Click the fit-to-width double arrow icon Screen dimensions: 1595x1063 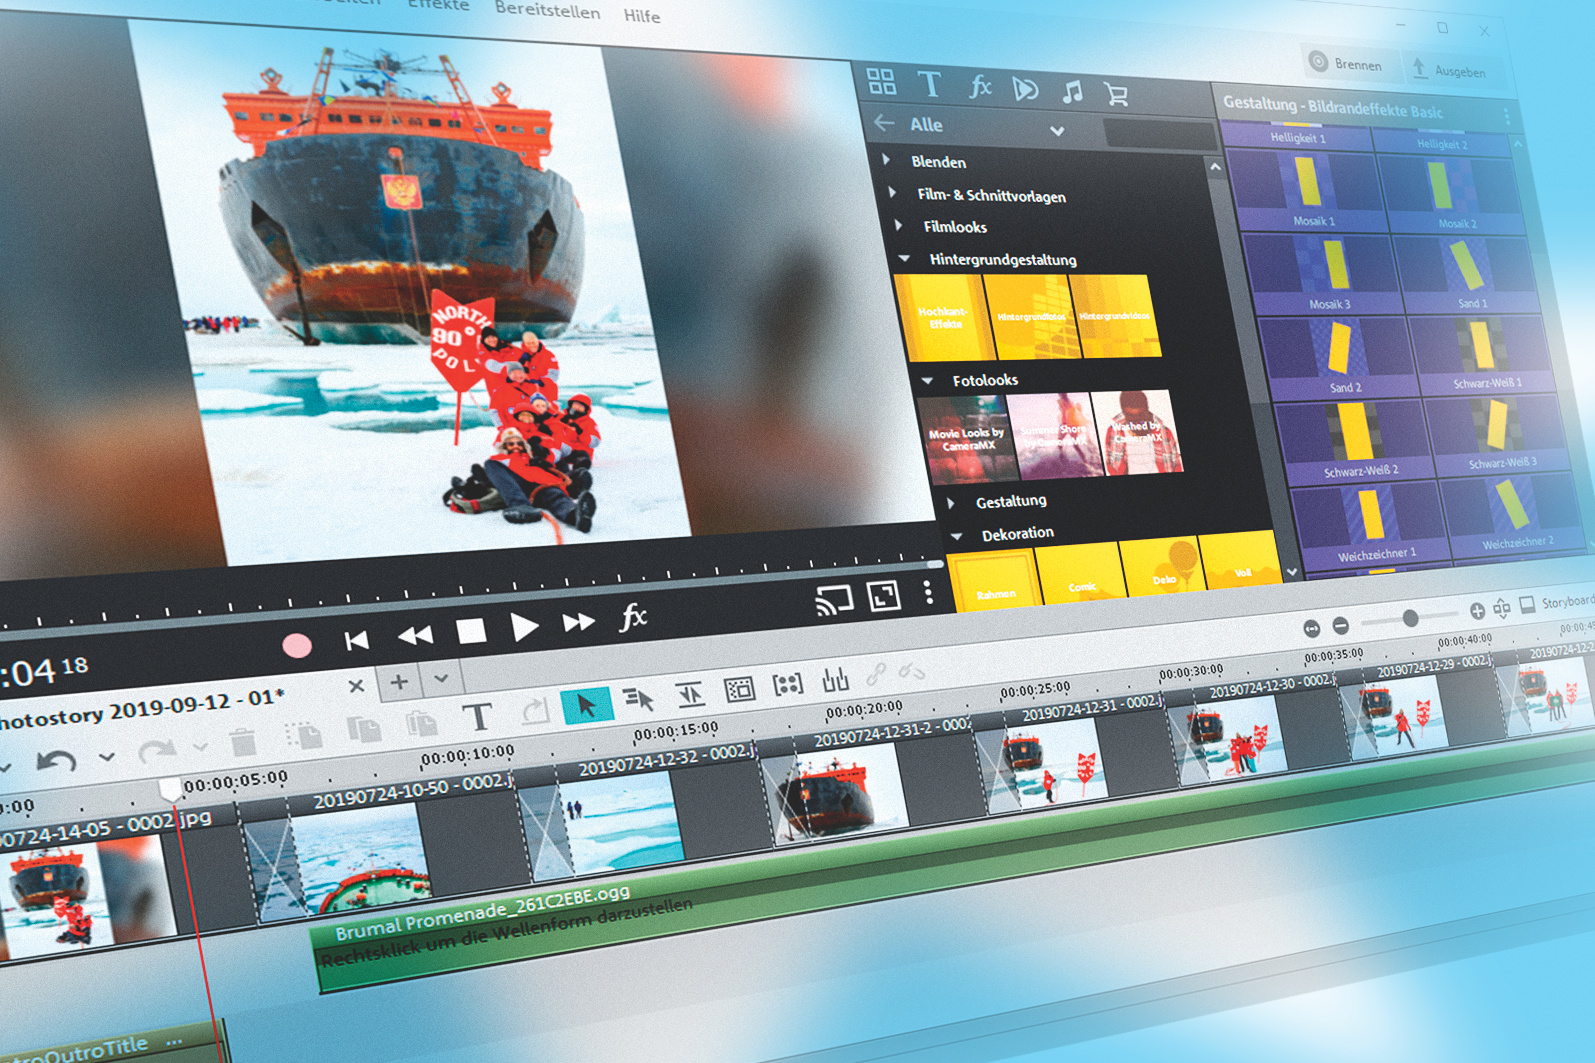[1312, 629]
